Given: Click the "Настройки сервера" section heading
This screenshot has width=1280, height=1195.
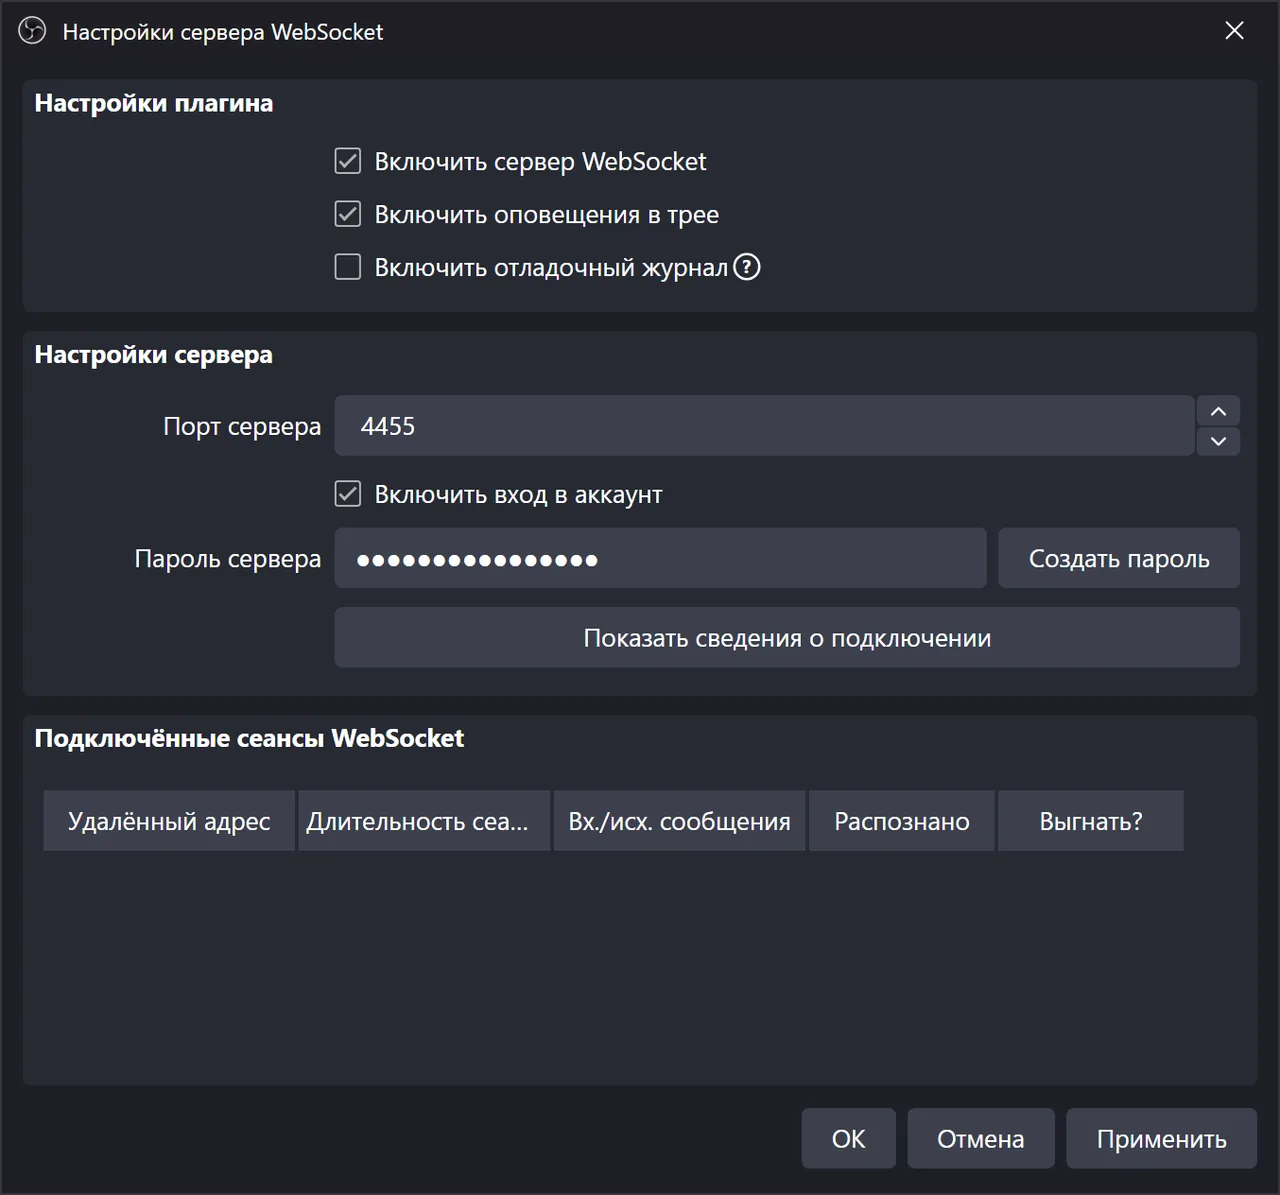Looking at the screenshot, I should coord(154,355).
